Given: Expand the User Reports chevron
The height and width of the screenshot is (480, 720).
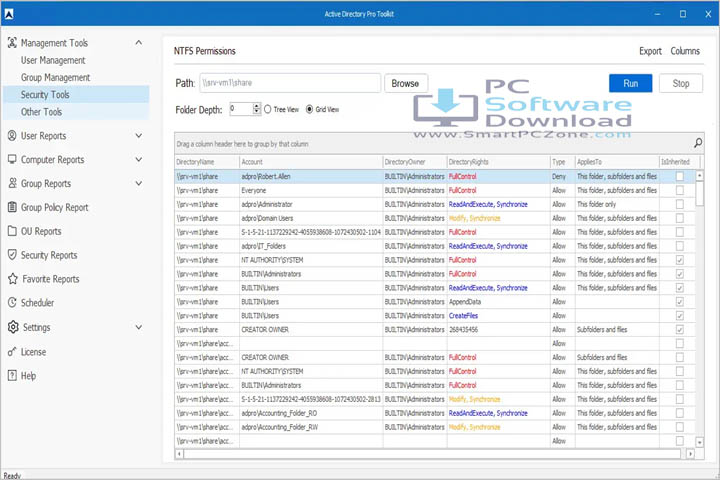Looking at the screenshot, I should 139,136.
